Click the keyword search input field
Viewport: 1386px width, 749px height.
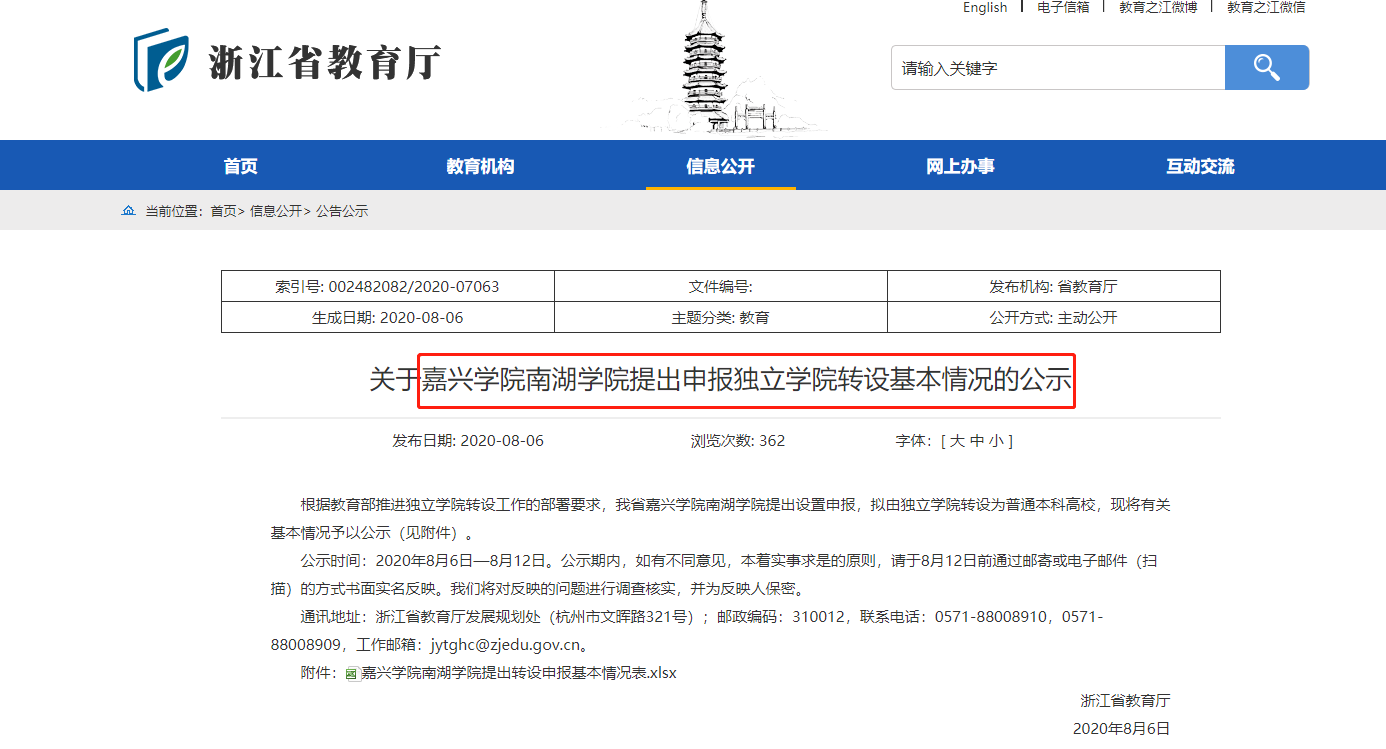pyautogui.click(x=1057, y=68)
